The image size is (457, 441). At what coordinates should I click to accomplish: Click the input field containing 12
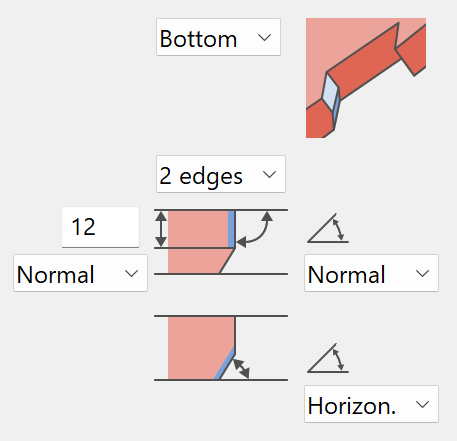coord(100,227)
